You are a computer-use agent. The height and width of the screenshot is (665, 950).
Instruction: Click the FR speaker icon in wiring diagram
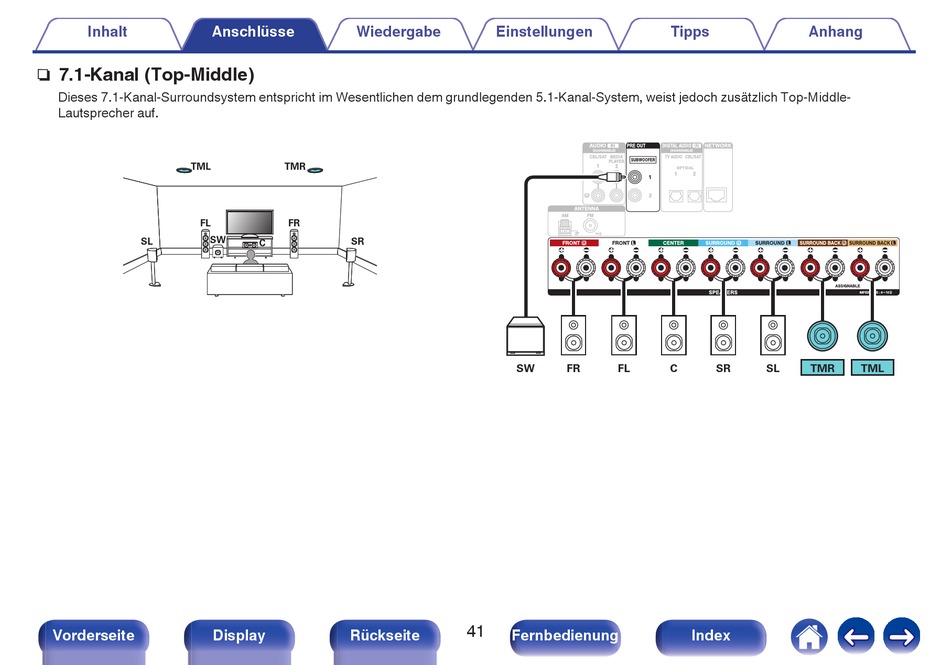[x=573, y=335]
